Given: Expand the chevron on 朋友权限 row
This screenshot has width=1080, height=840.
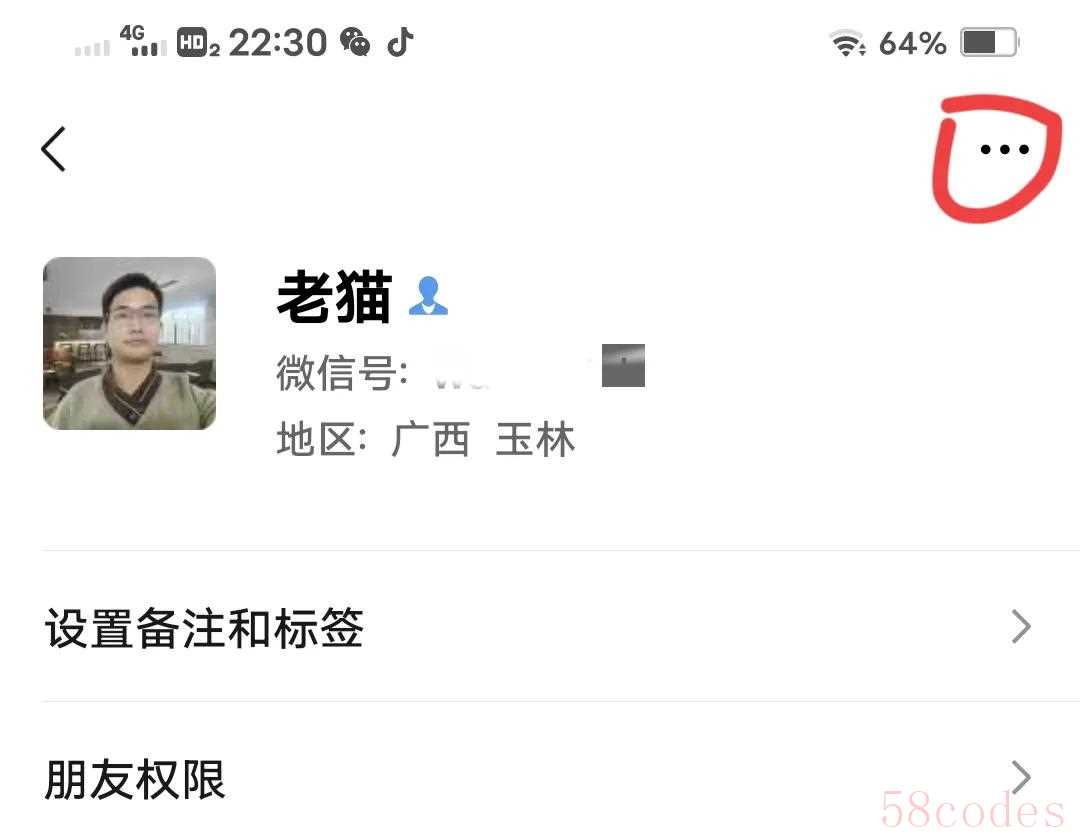Looking at the screenshot, I should coord(1021,778).
